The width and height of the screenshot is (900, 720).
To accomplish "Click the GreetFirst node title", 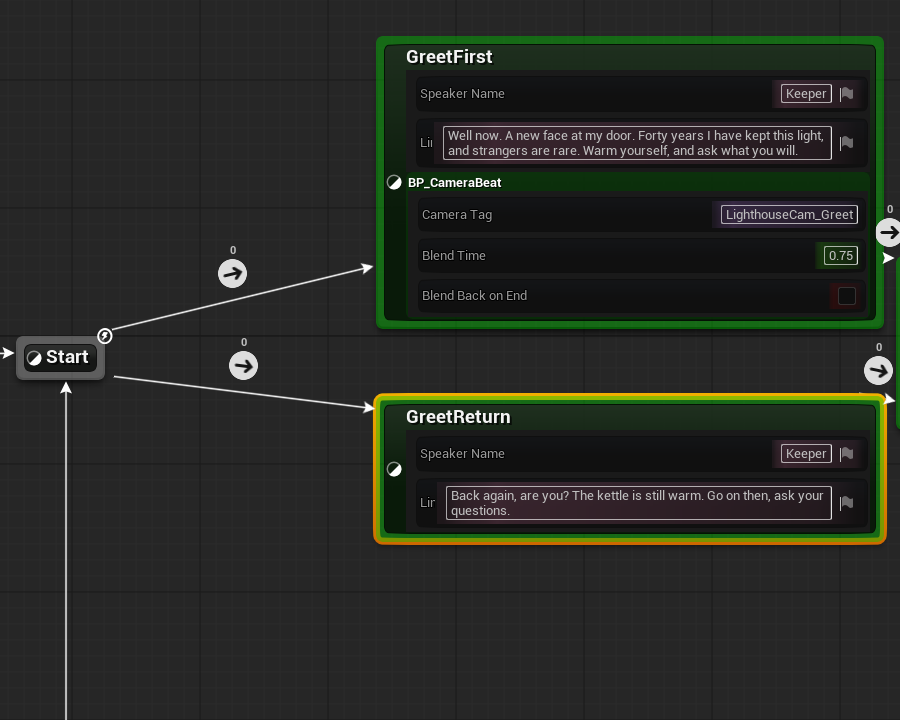I will pos(449,57).
